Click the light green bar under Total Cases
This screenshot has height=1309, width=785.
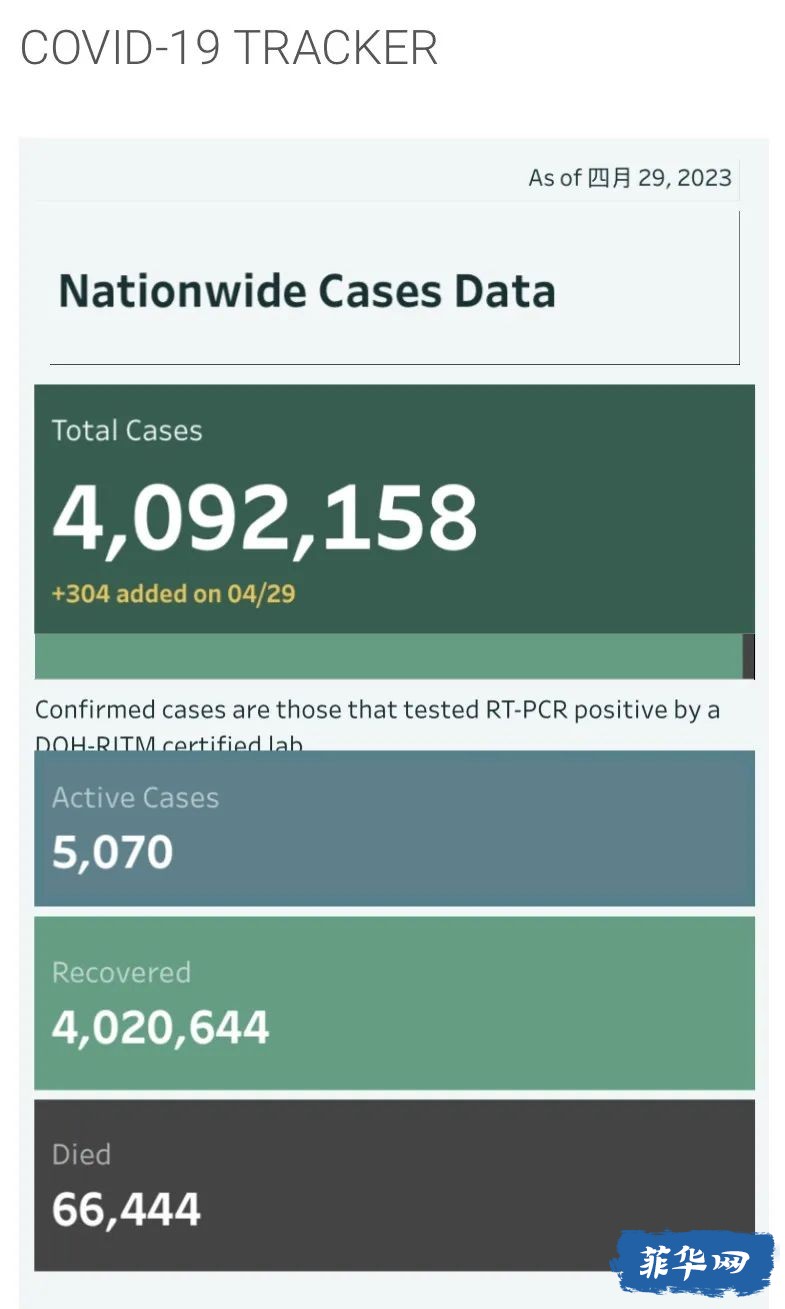tap(388, 656)
